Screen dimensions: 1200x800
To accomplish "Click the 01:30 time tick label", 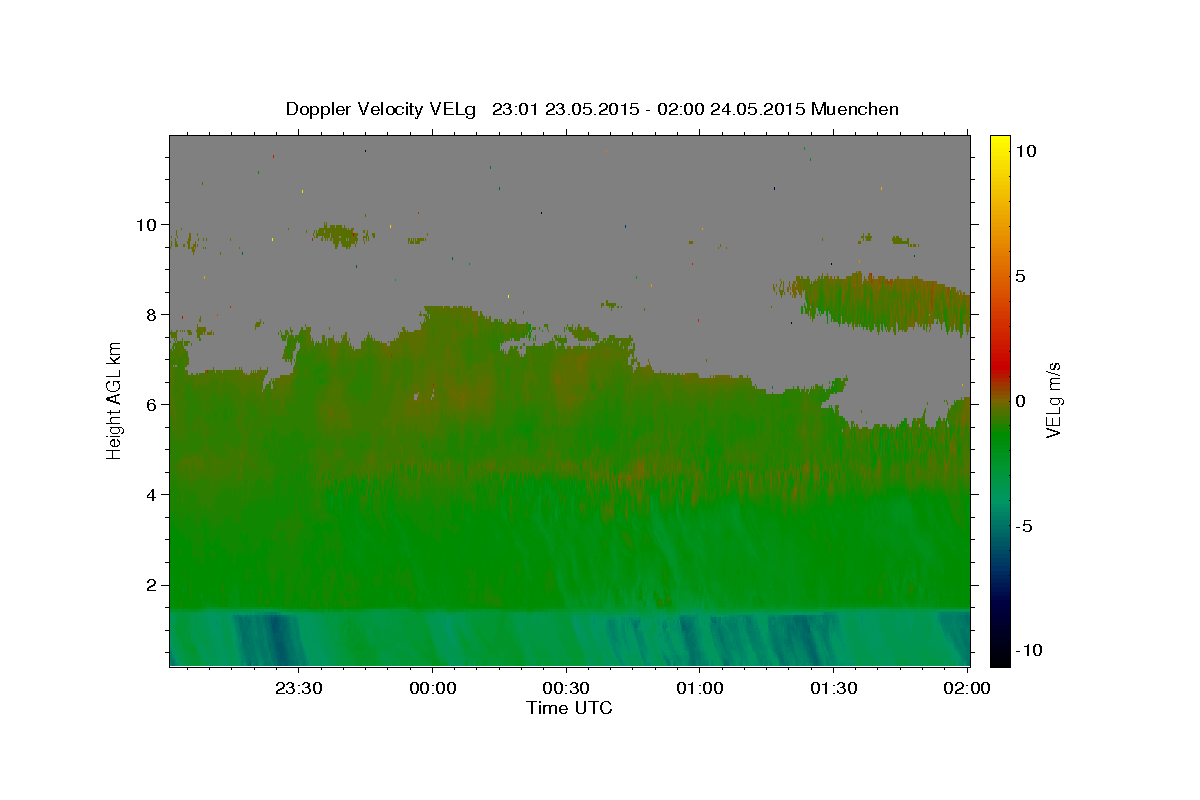I will (833, 688).
